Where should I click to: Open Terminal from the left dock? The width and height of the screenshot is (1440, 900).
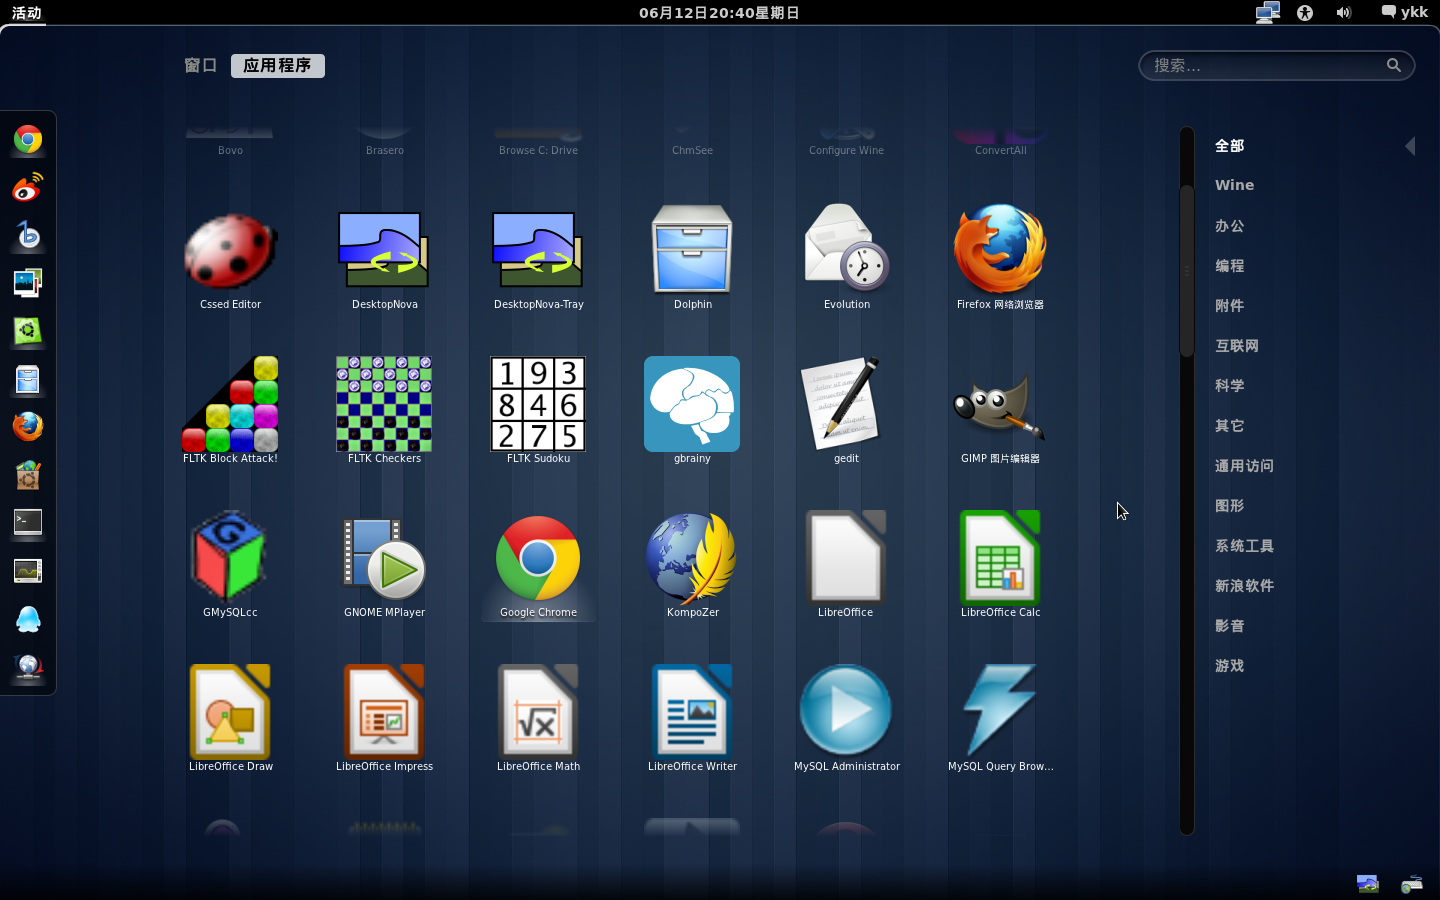pos(28,523)
